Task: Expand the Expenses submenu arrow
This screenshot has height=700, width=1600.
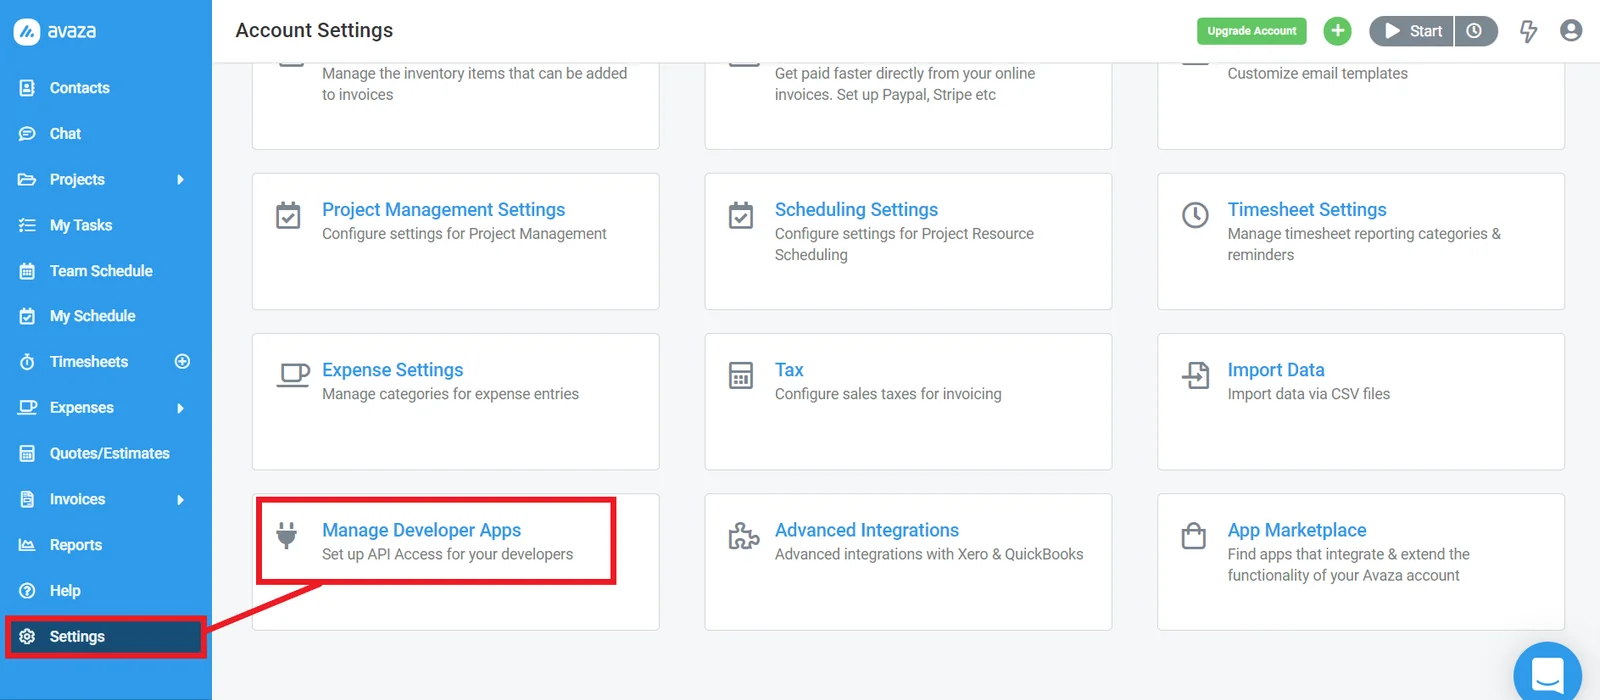Action: tap(181, 408)
